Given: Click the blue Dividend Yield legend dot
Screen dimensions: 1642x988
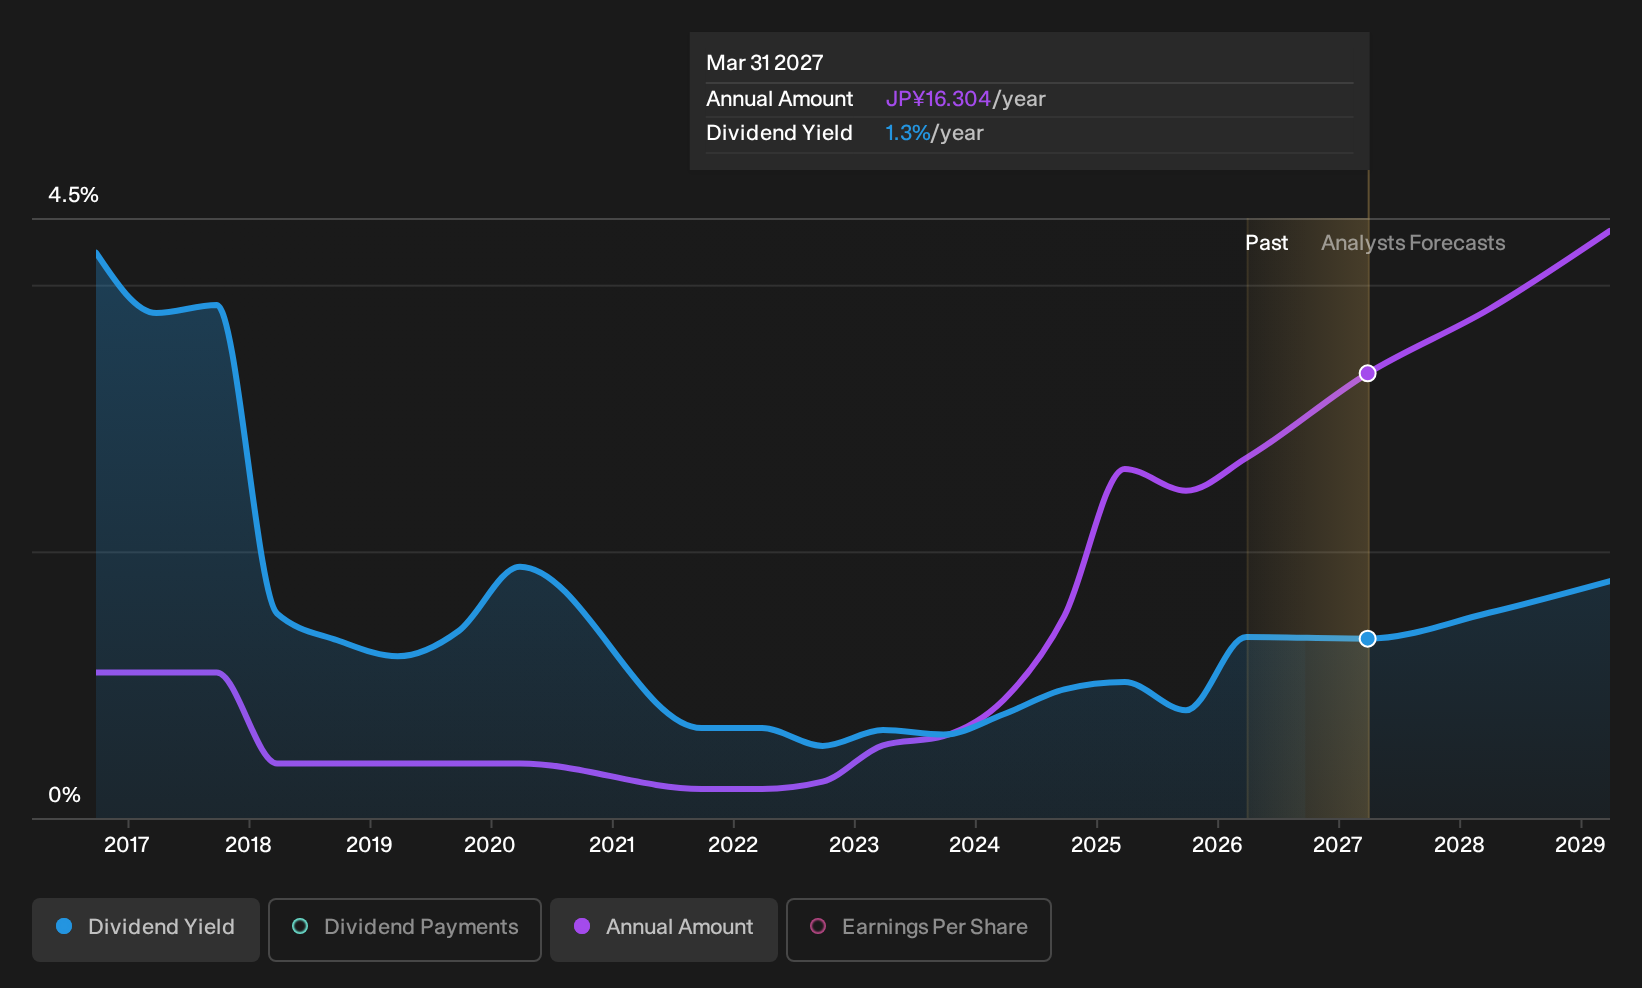Looking at the screenshot, I should [x=64, y=927].
